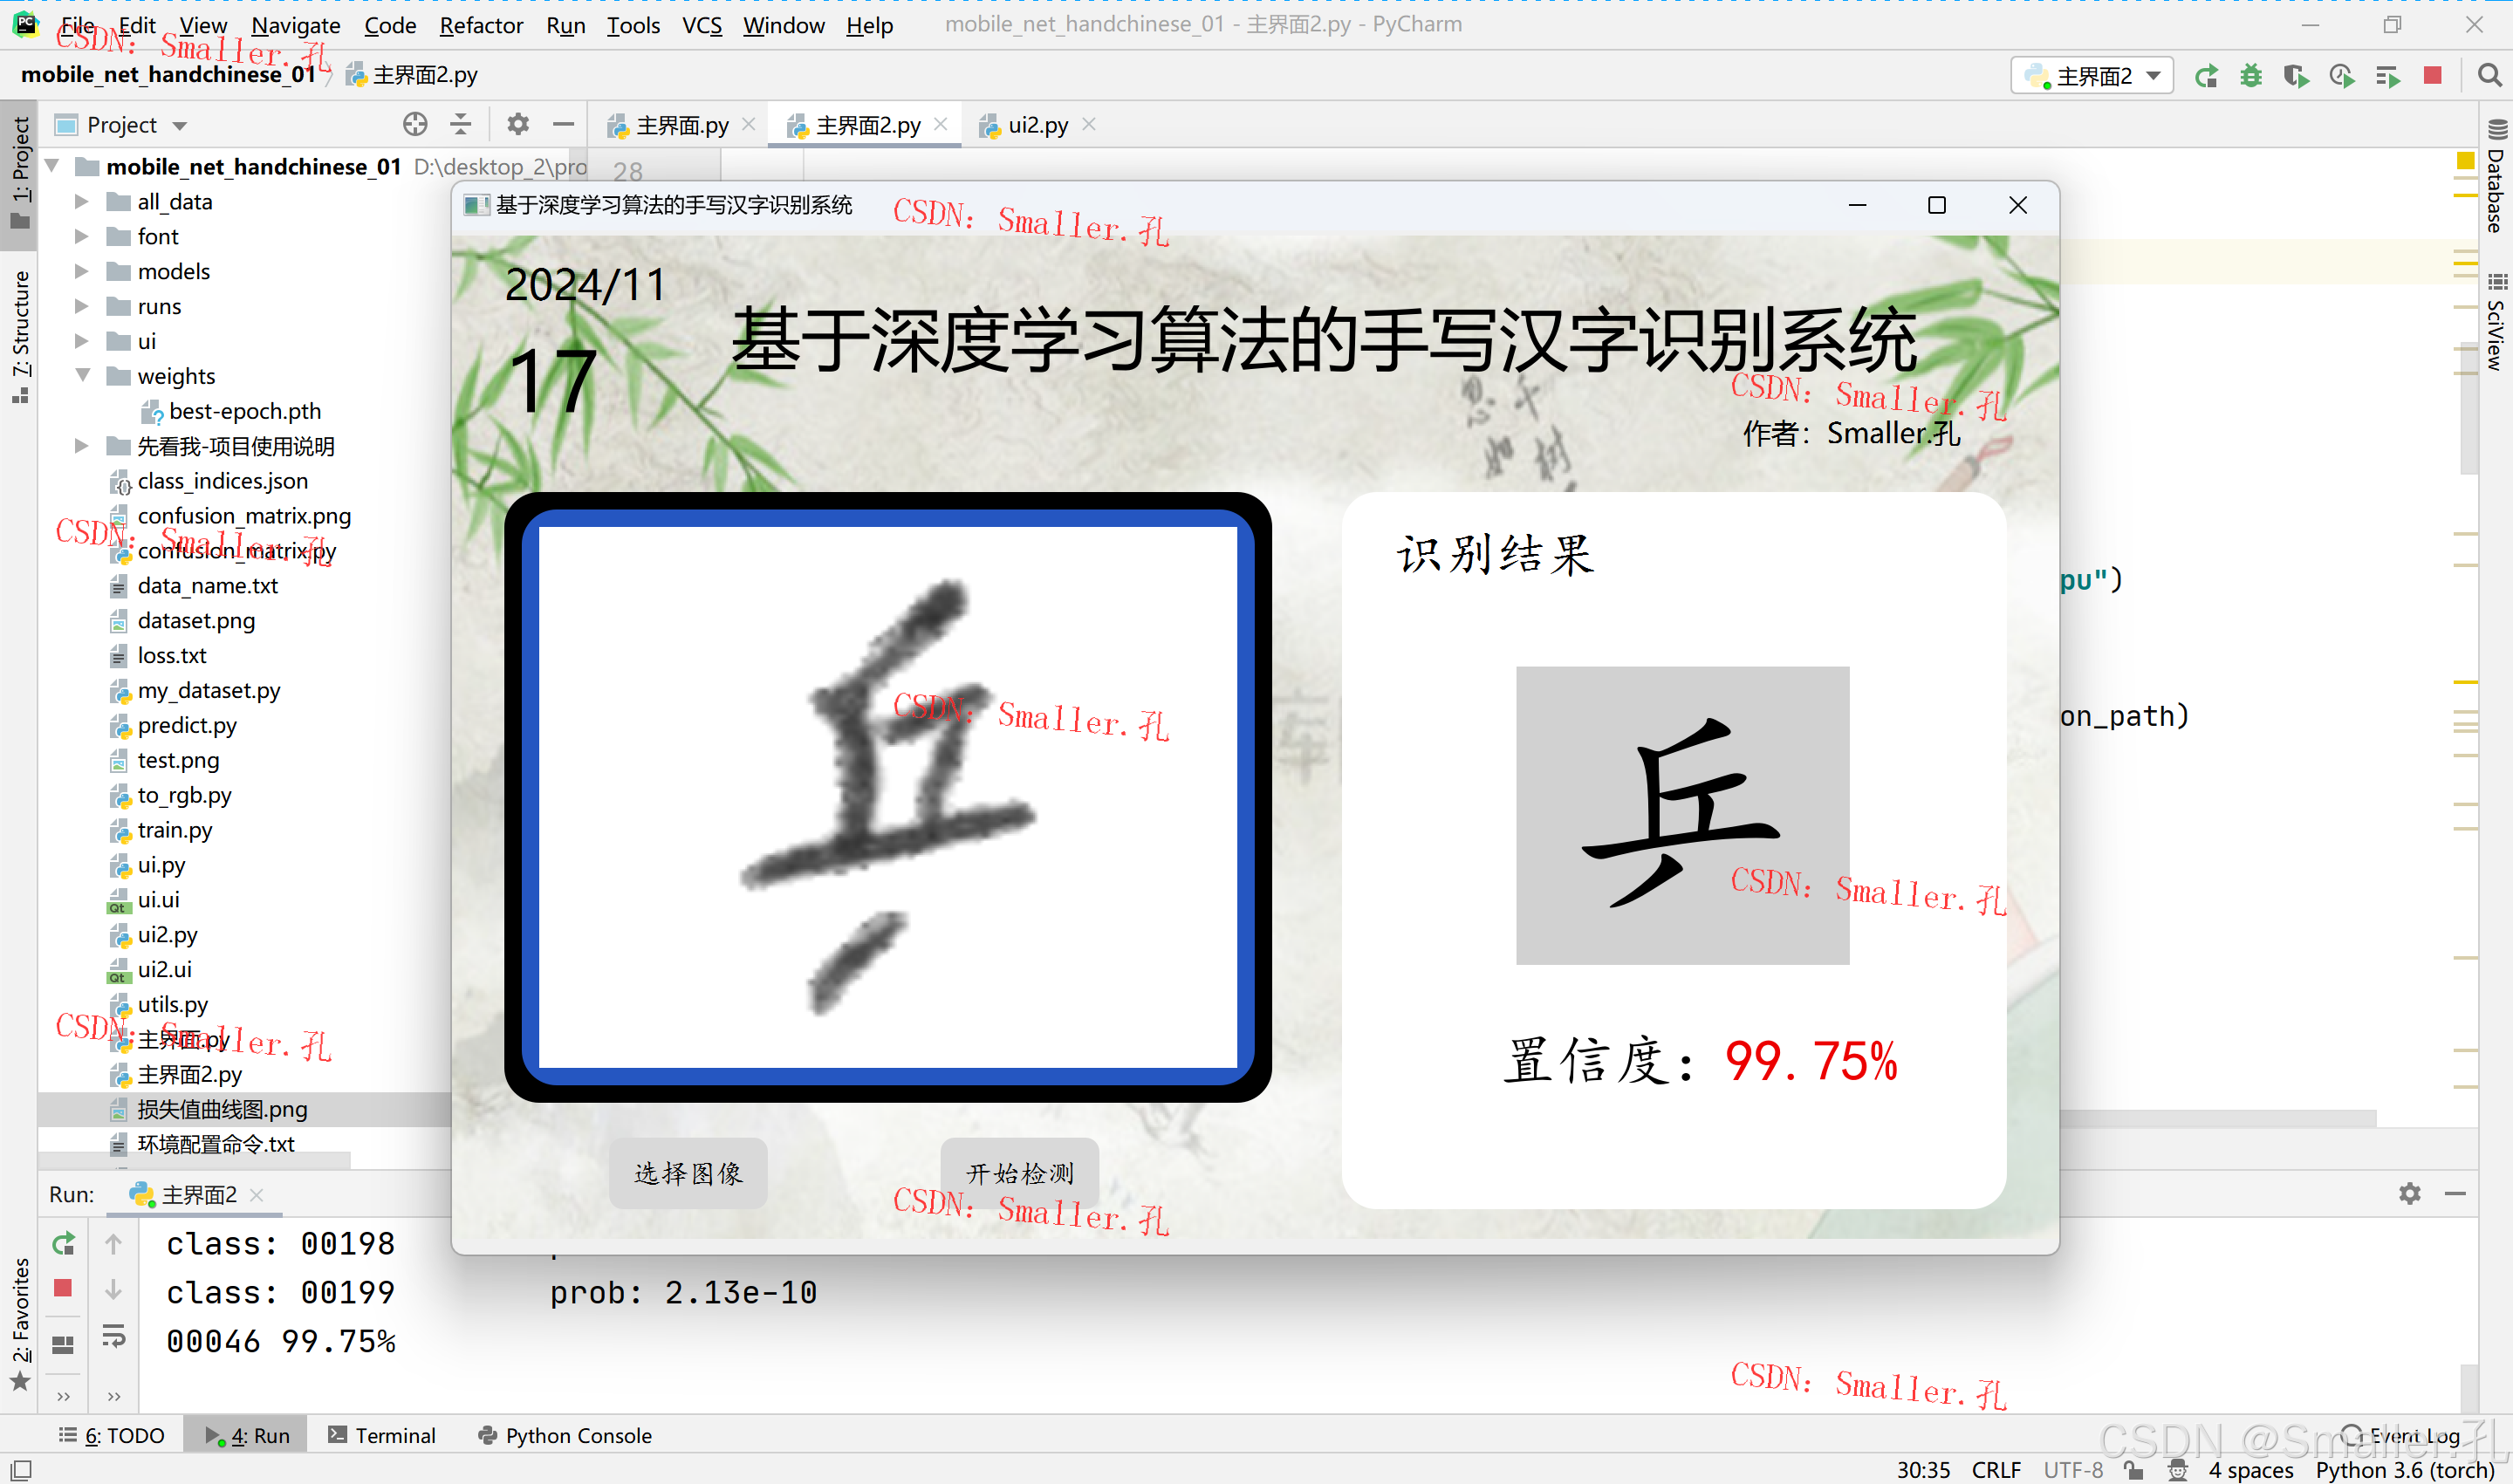The width and height of the screenshot is (2513, 1484).
Task: Open the Tools menu
Action: click(x=633, y=25)
